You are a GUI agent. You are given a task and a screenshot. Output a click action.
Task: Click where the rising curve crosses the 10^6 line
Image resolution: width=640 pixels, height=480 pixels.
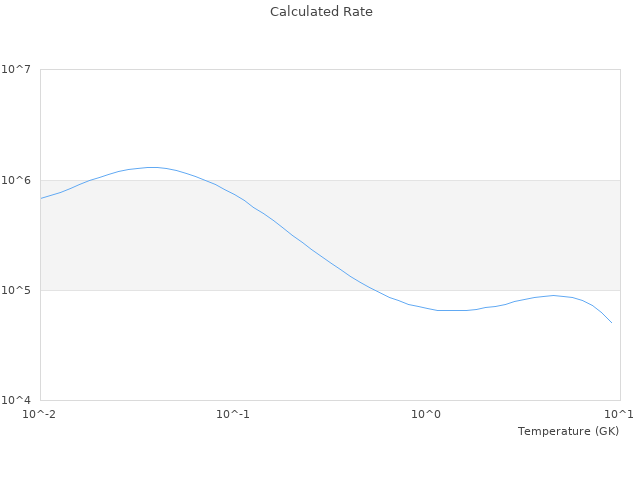92,180
